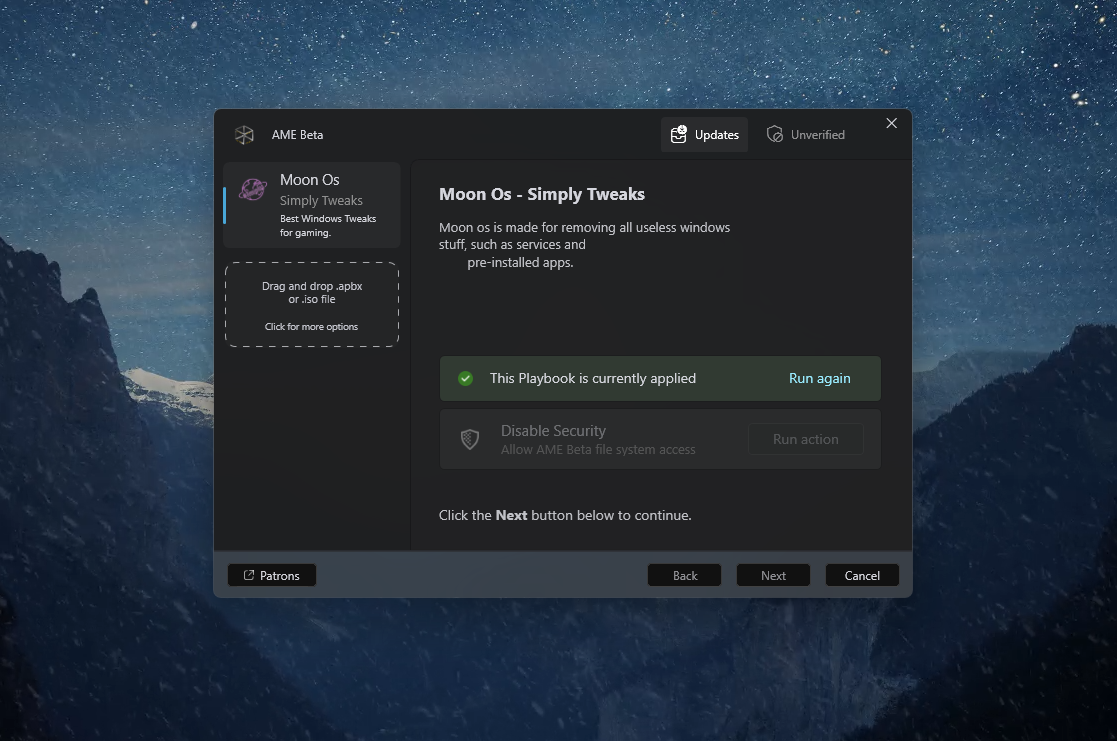Cancel the playbook wizard

(x=862, y=576)
